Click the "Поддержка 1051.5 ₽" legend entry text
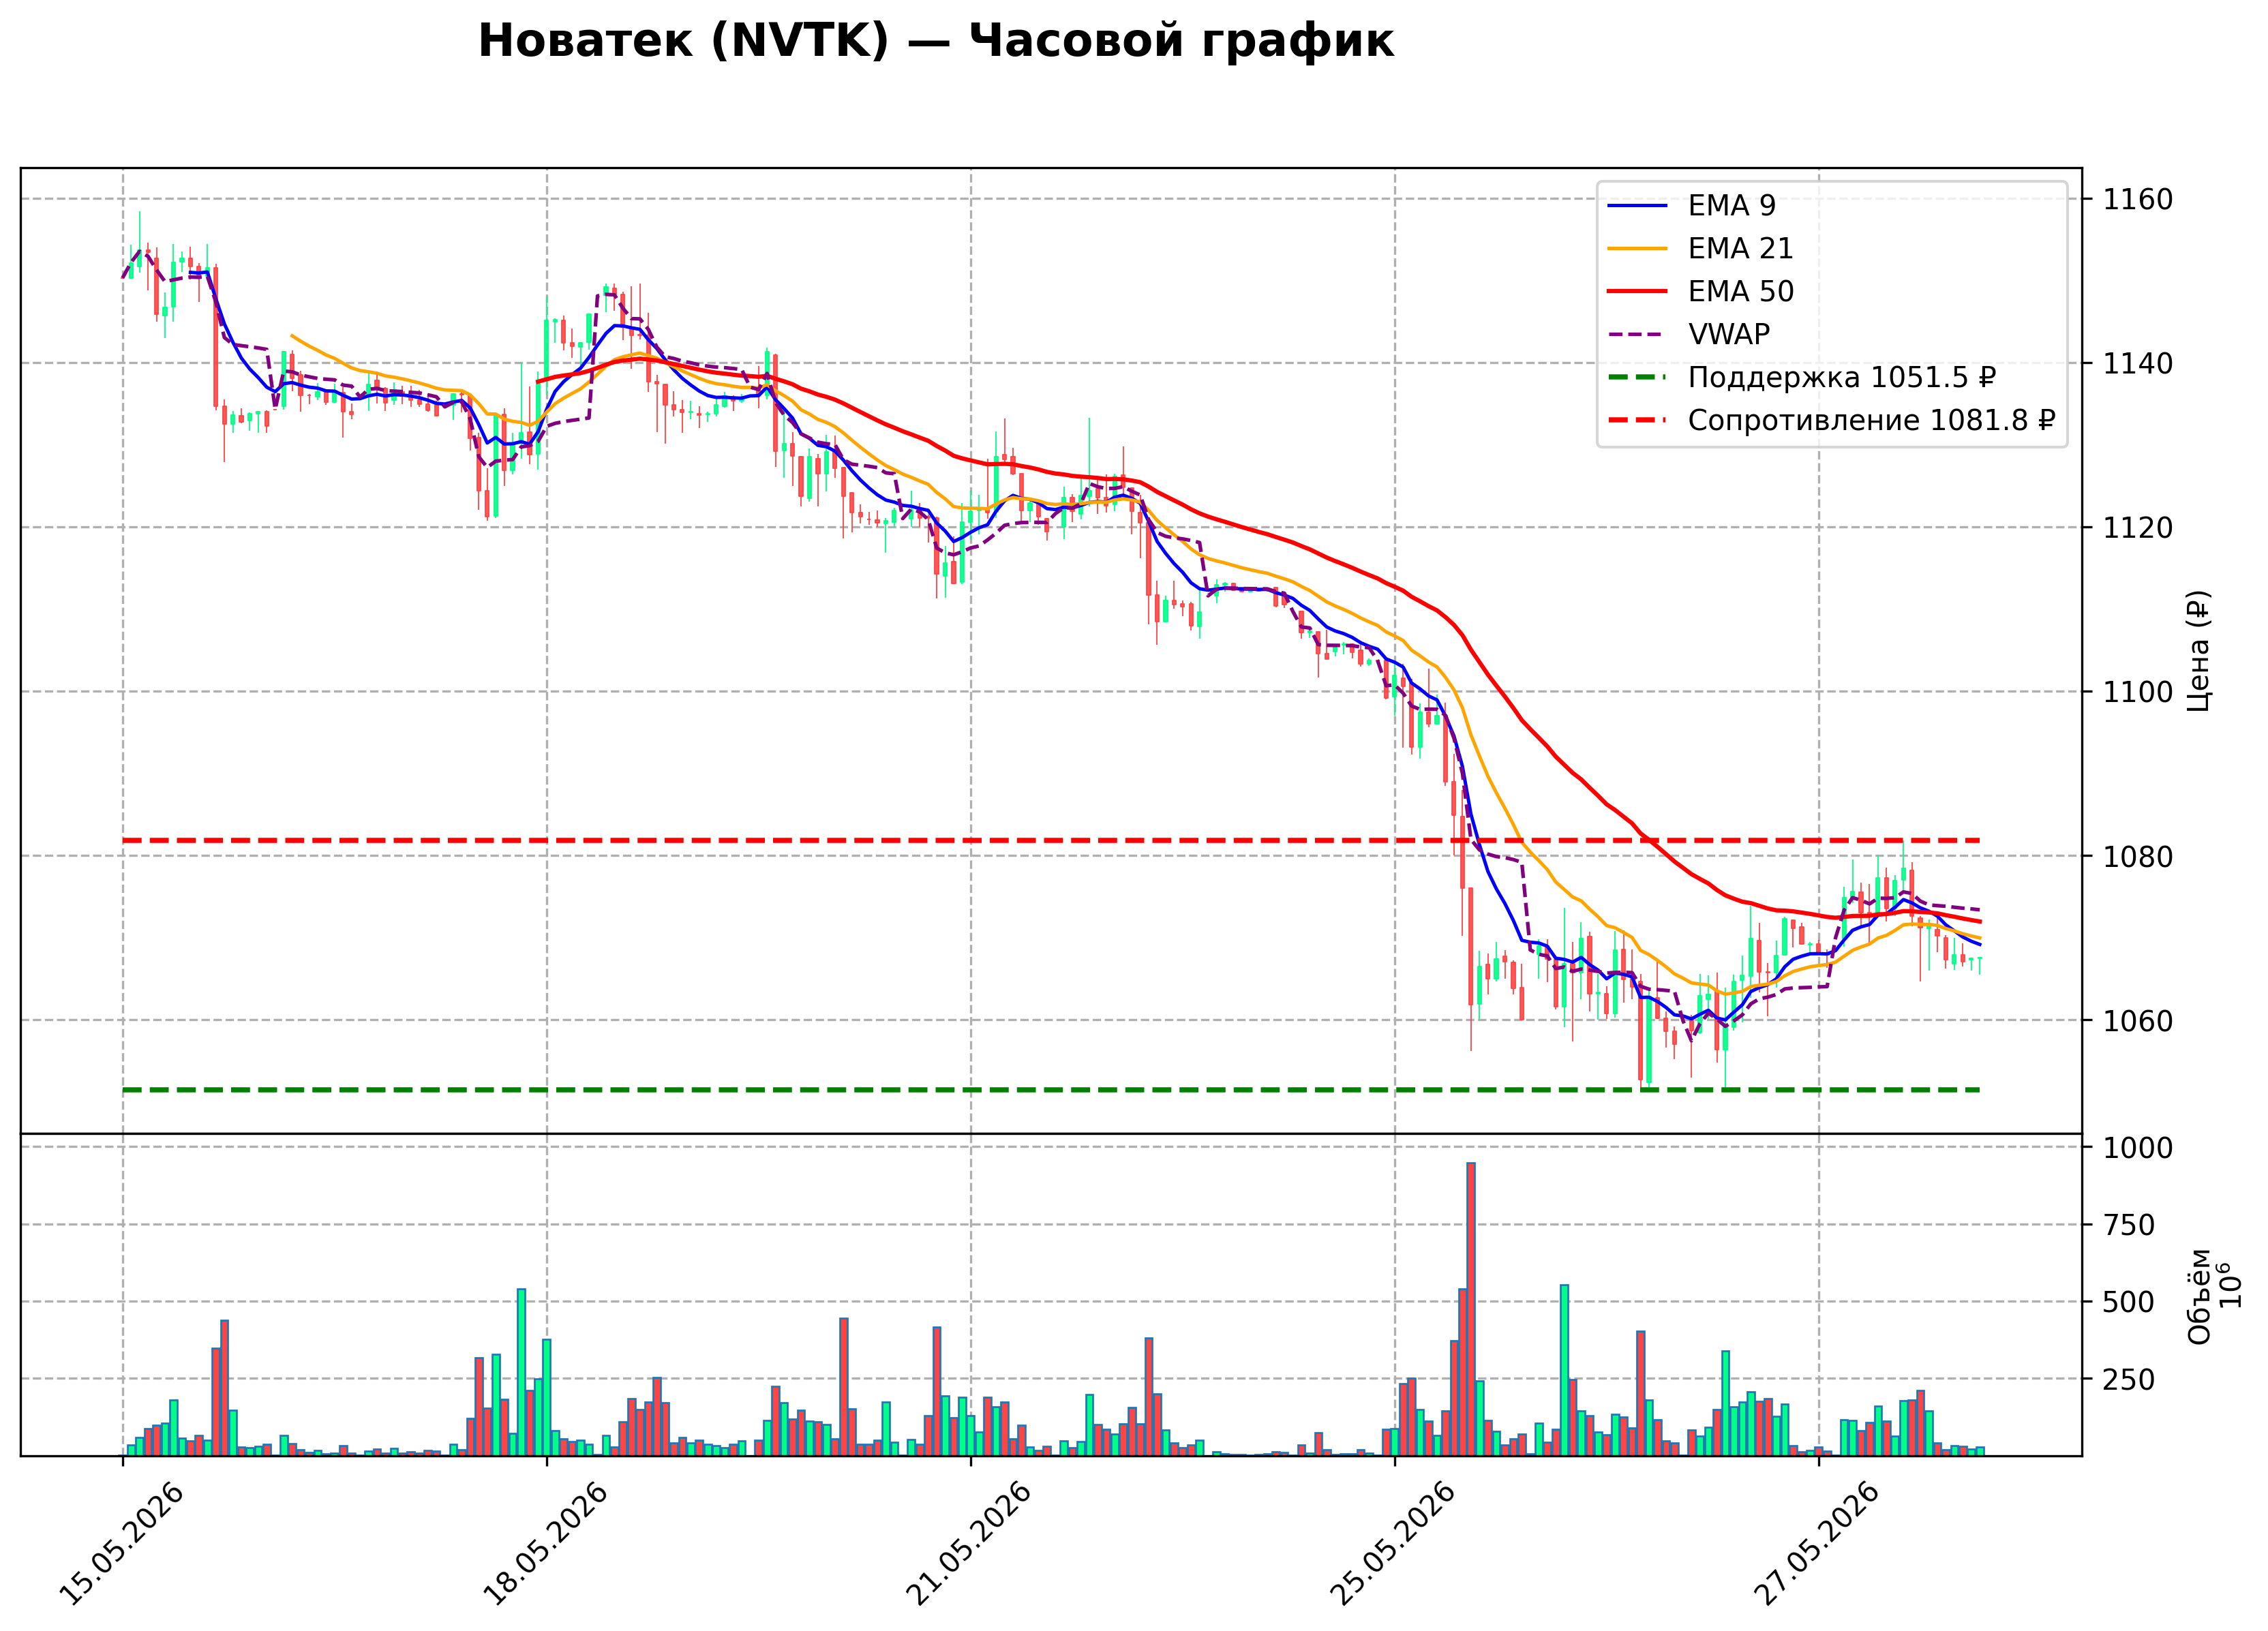Screen dimensions: 2268x1631 point(1842,377)
